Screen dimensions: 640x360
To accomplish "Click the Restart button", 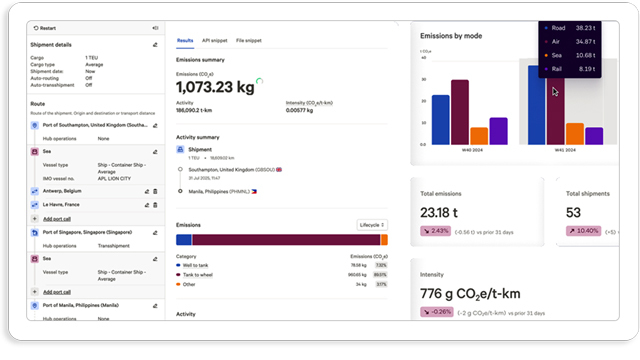I will pos(45,28).
